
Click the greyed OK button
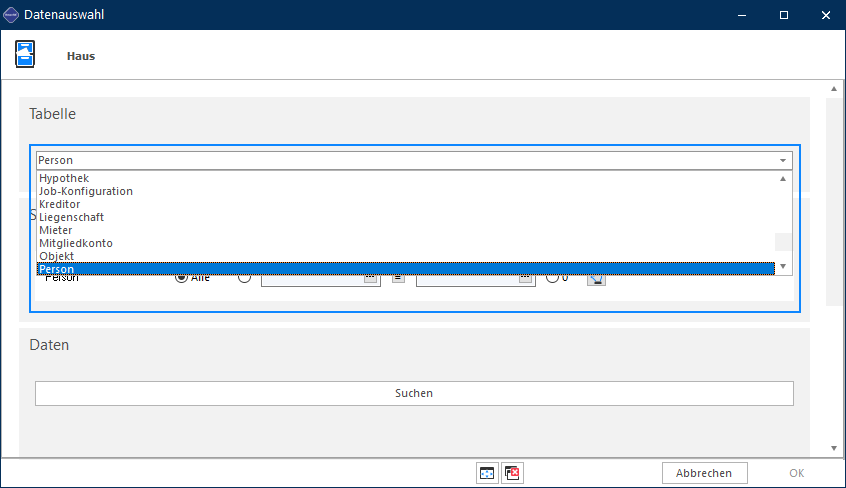coord(796,473)
